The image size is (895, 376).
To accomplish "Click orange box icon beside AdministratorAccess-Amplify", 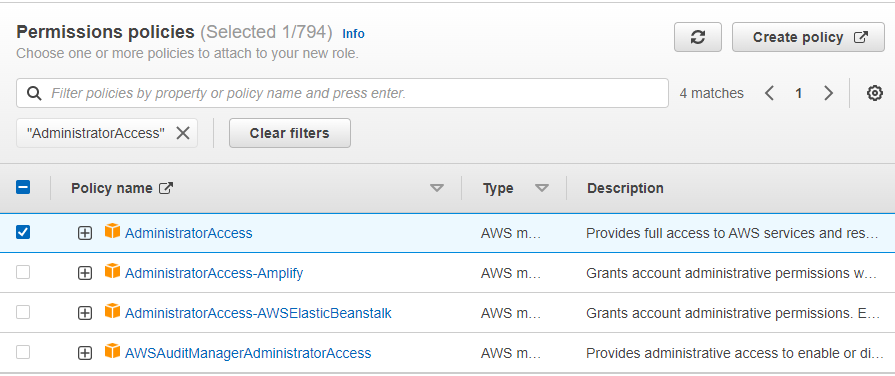I will 112,271.
